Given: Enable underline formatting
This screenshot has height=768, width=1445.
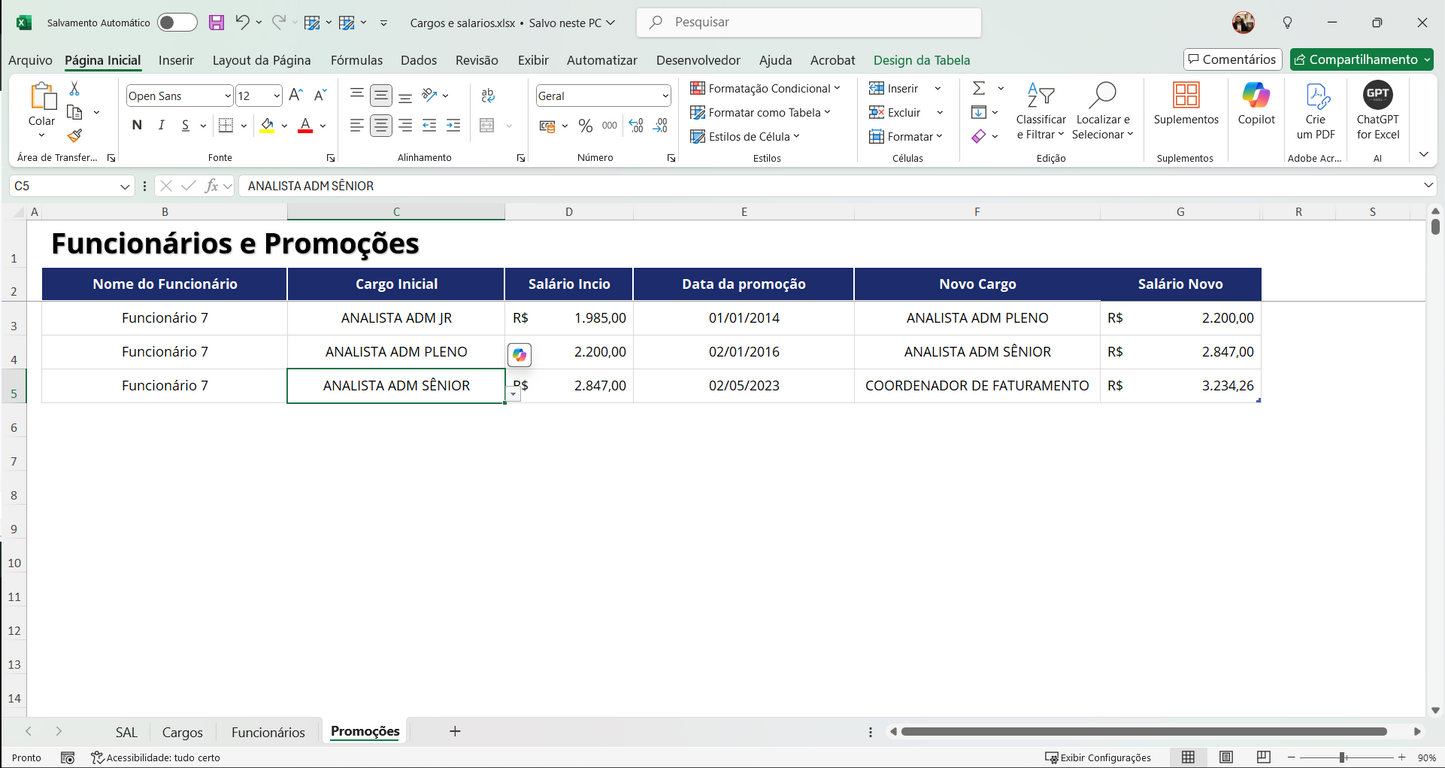Looking at the screenshot, I should 184,125.
